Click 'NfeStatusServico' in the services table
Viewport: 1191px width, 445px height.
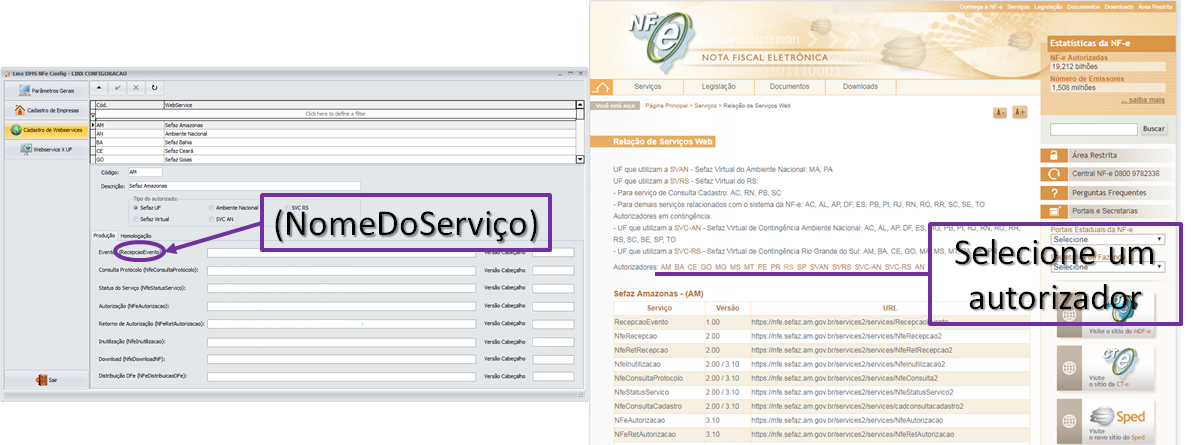pyautogui.click(x=646, y=392)
